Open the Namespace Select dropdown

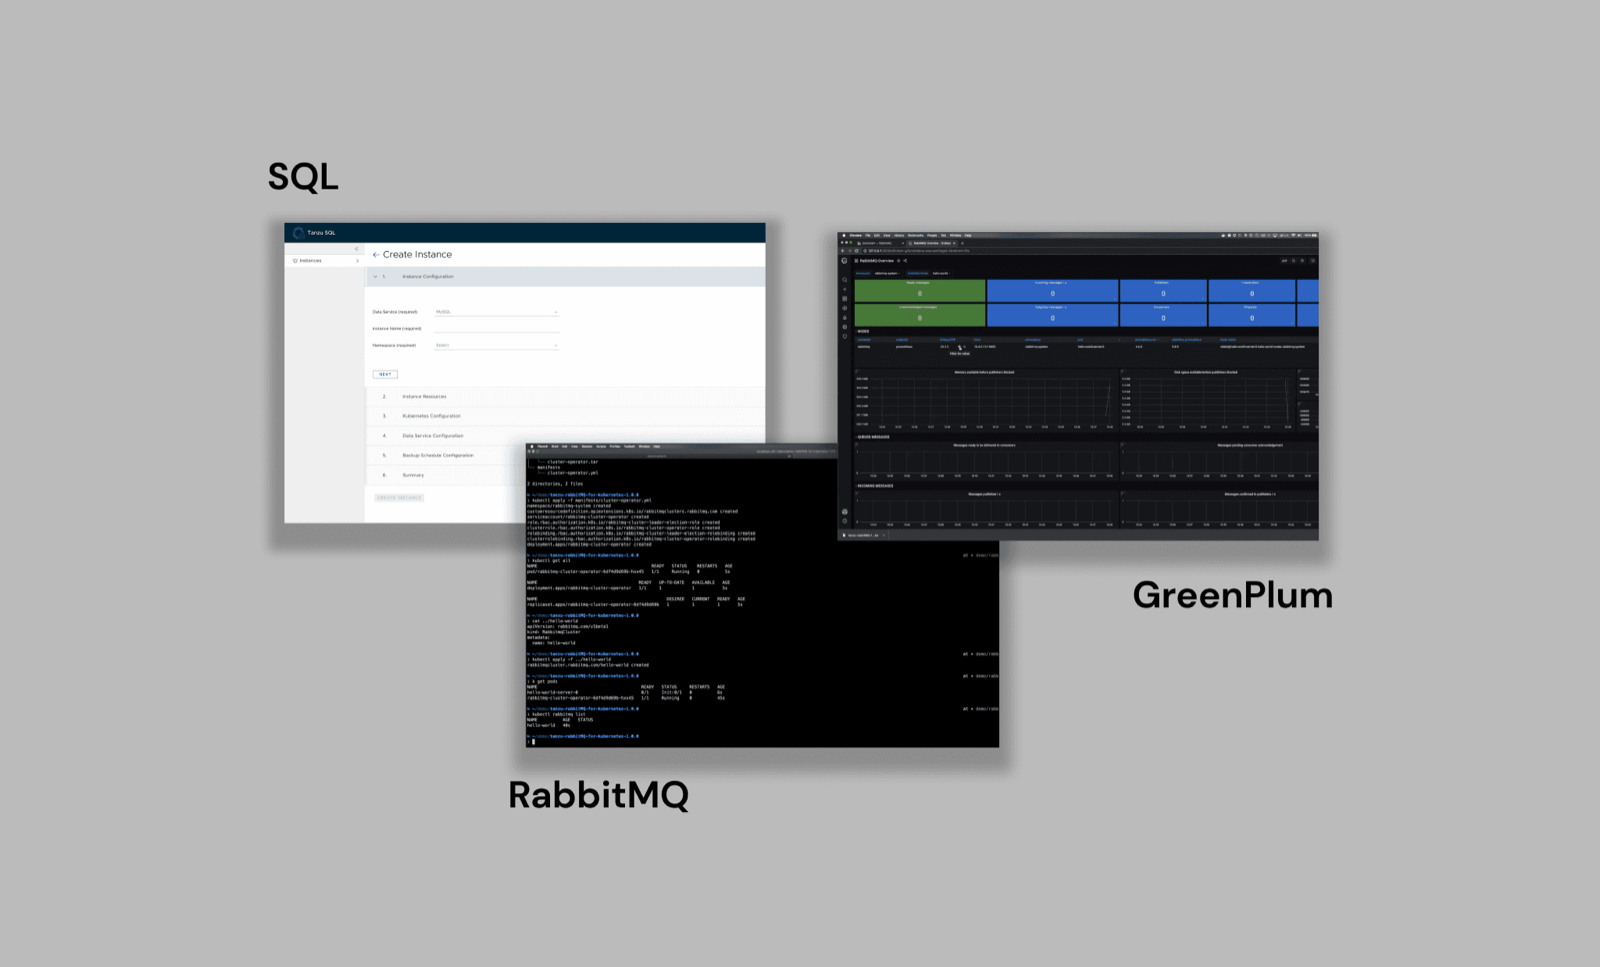[x=496, y=345]
